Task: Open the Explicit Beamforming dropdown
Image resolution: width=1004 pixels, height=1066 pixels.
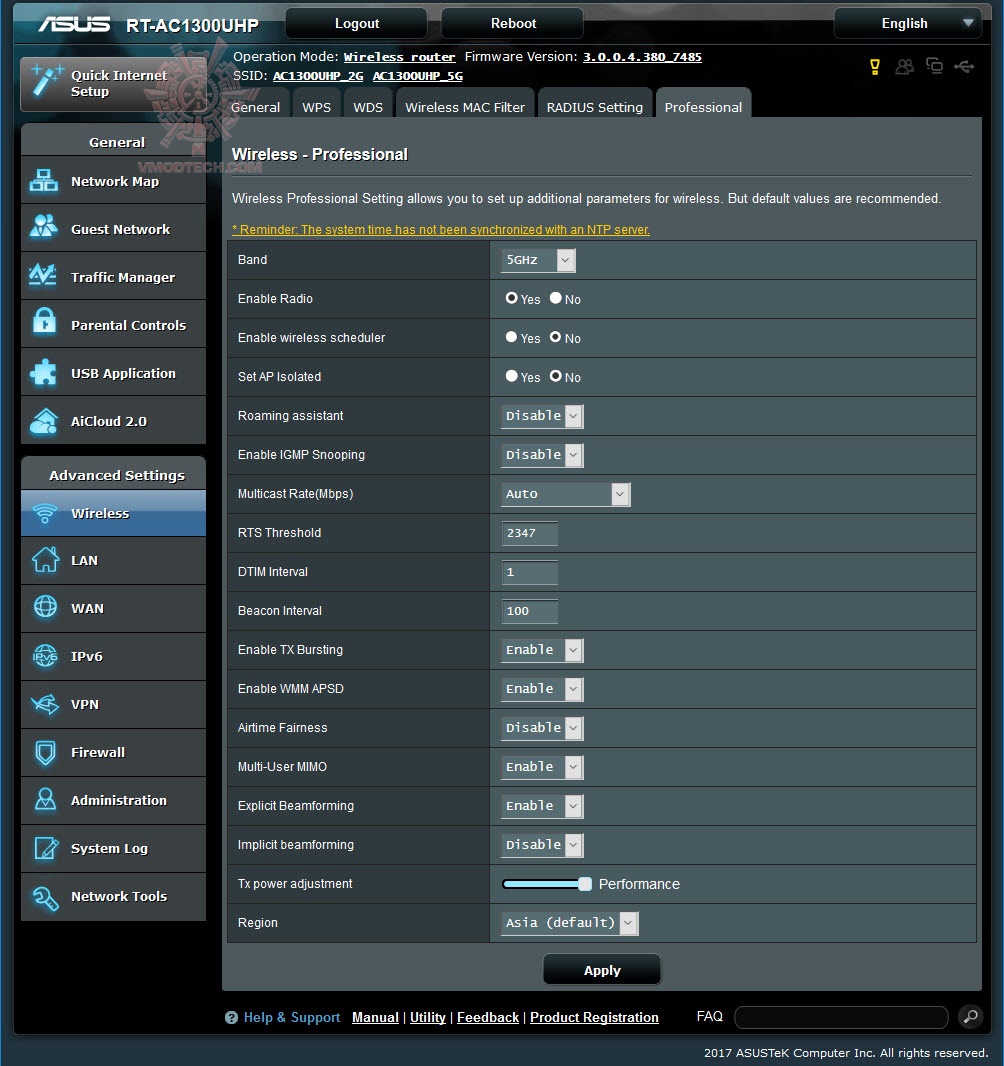Action: tap(542, 806)
